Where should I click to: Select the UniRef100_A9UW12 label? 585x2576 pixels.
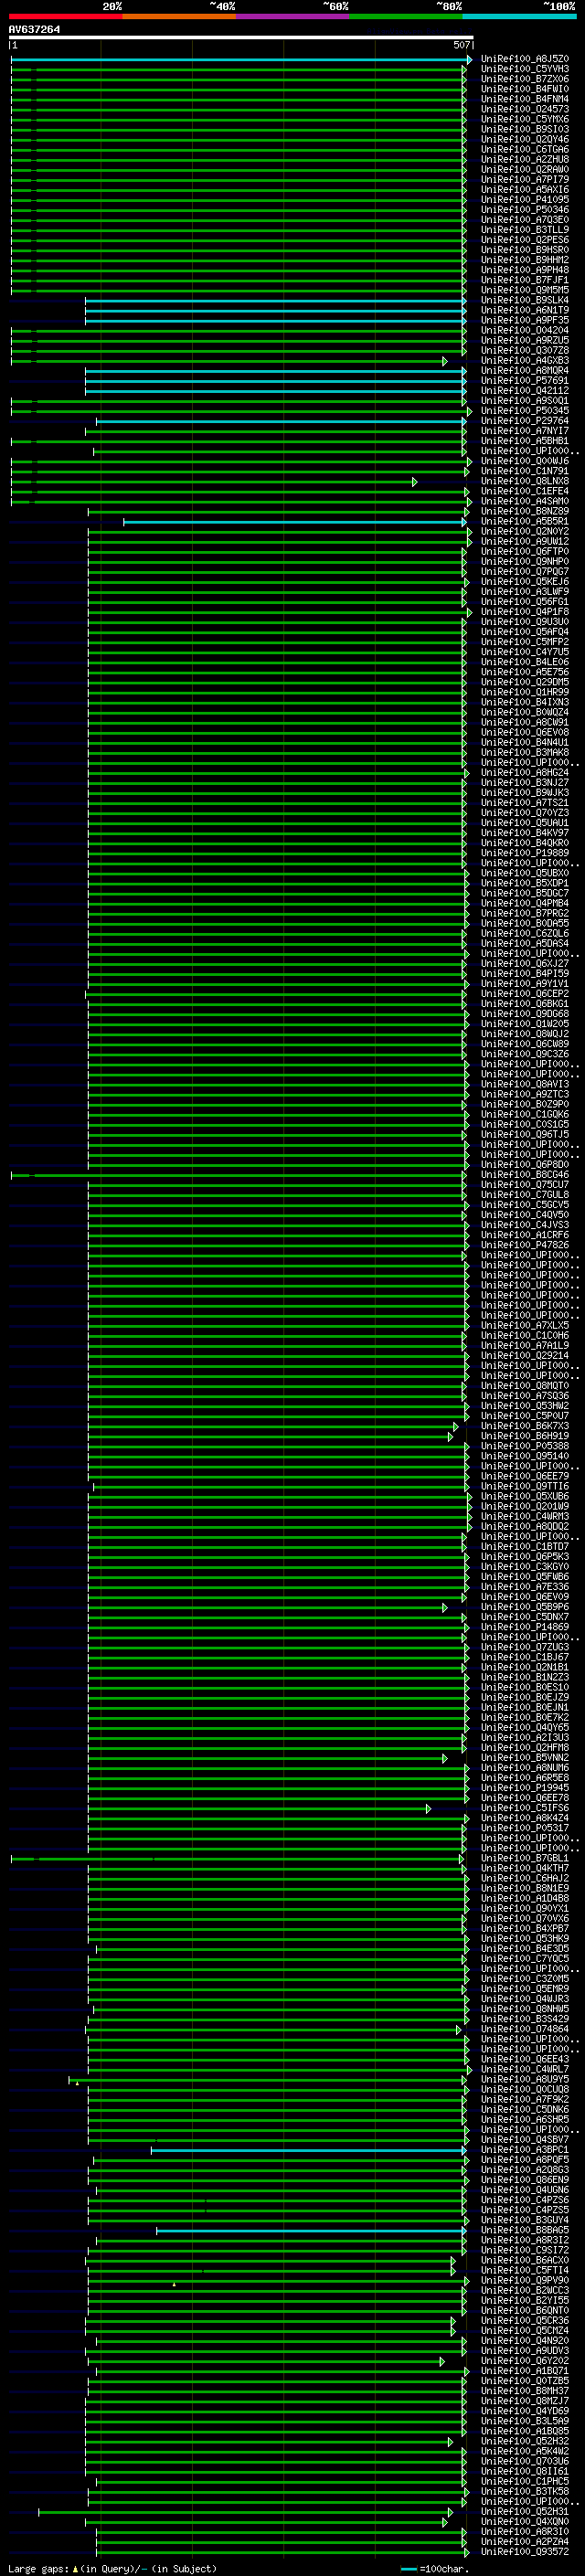tap(525, 541)
